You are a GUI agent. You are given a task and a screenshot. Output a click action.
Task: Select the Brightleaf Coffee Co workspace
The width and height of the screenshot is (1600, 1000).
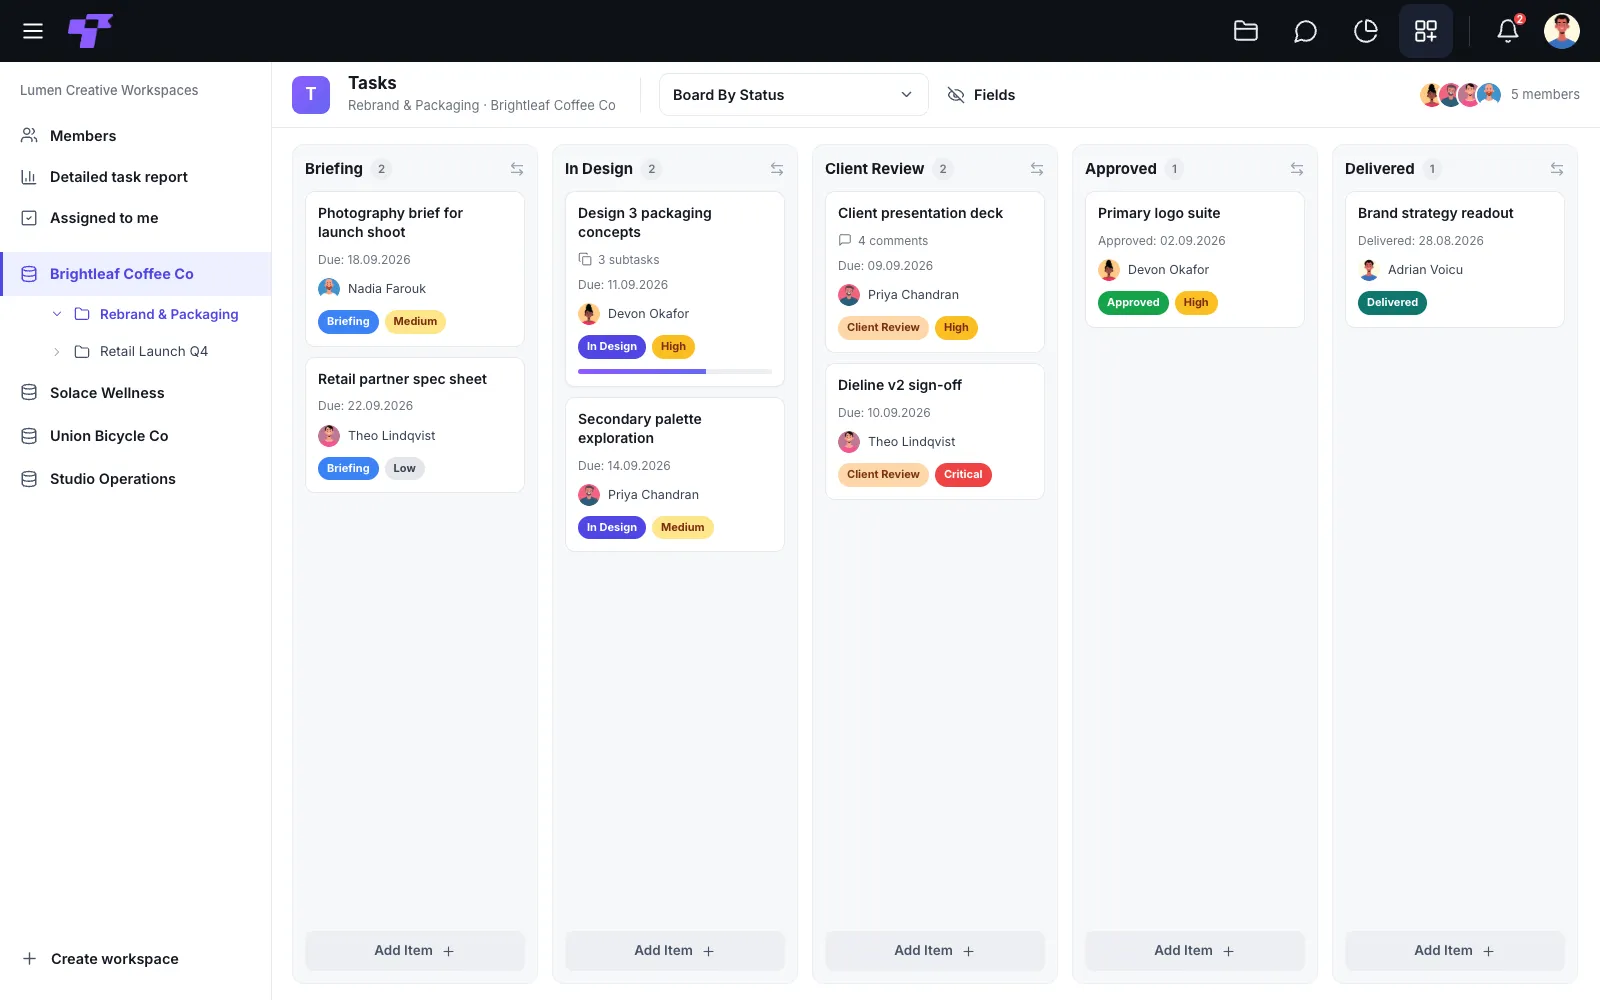point(136,274)
